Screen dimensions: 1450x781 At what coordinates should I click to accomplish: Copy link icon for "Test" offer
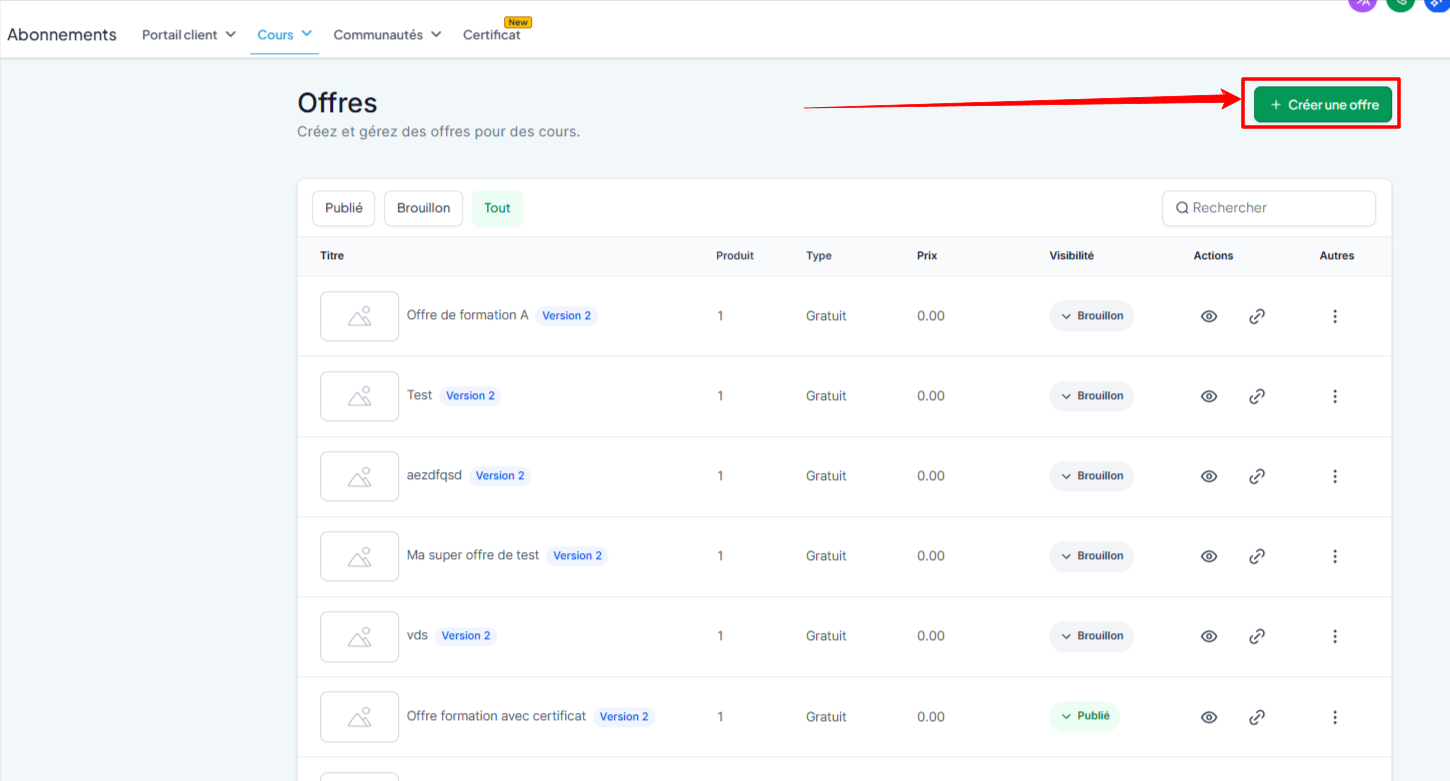click(1257, 396)
